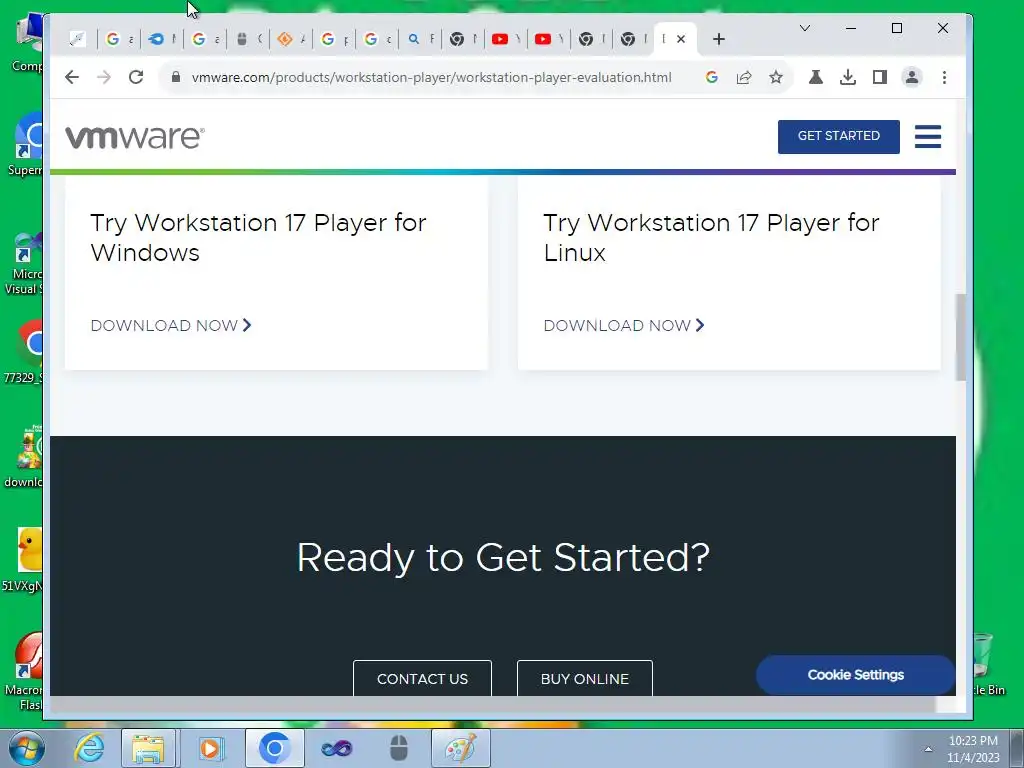Select the Computer desktop icon
This screenshot has height=768, width=1024.
pos(26,42)
